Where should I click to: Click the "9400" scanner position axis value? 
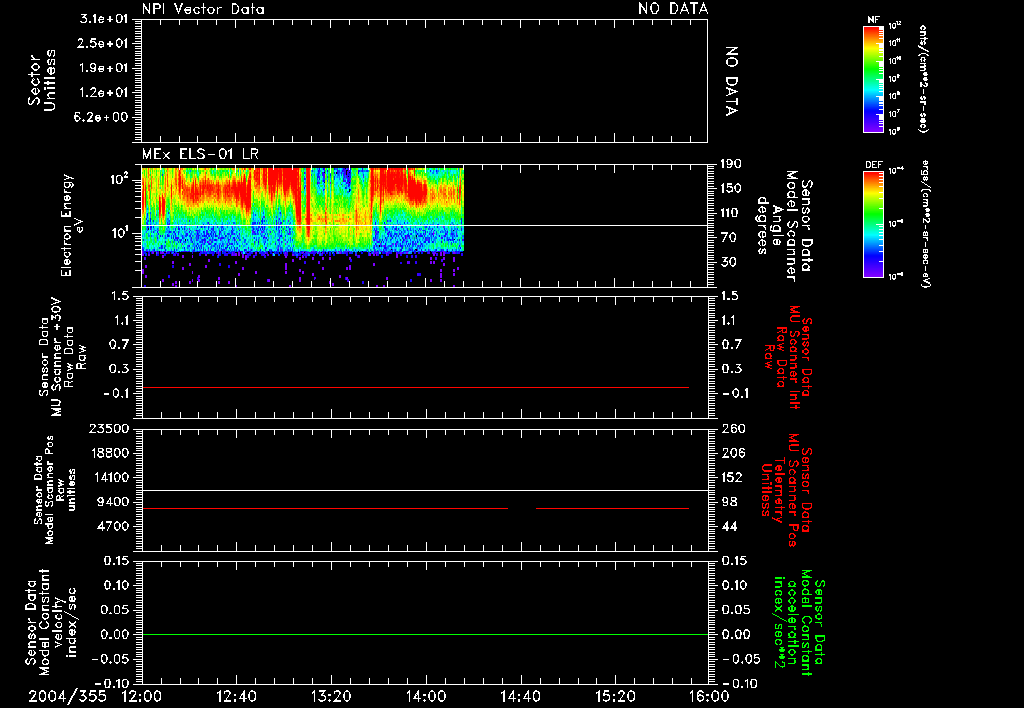tap(113, 502)
